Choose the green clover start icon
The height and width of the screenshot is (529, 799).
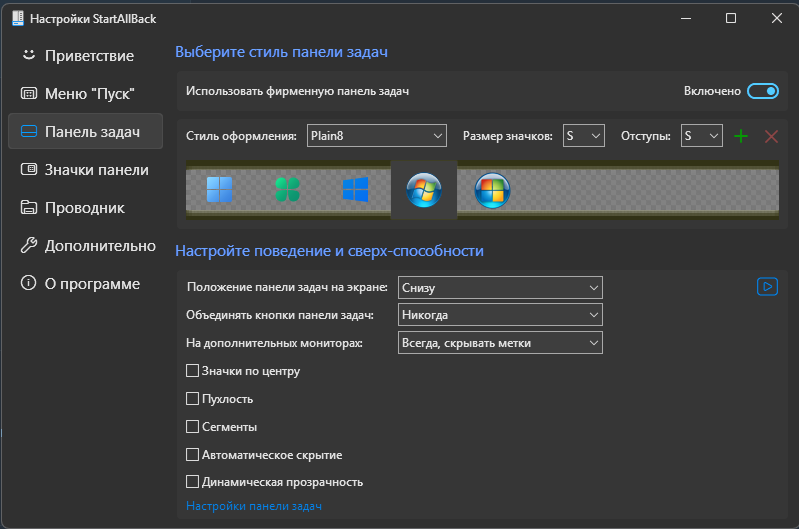coord(287,190)
